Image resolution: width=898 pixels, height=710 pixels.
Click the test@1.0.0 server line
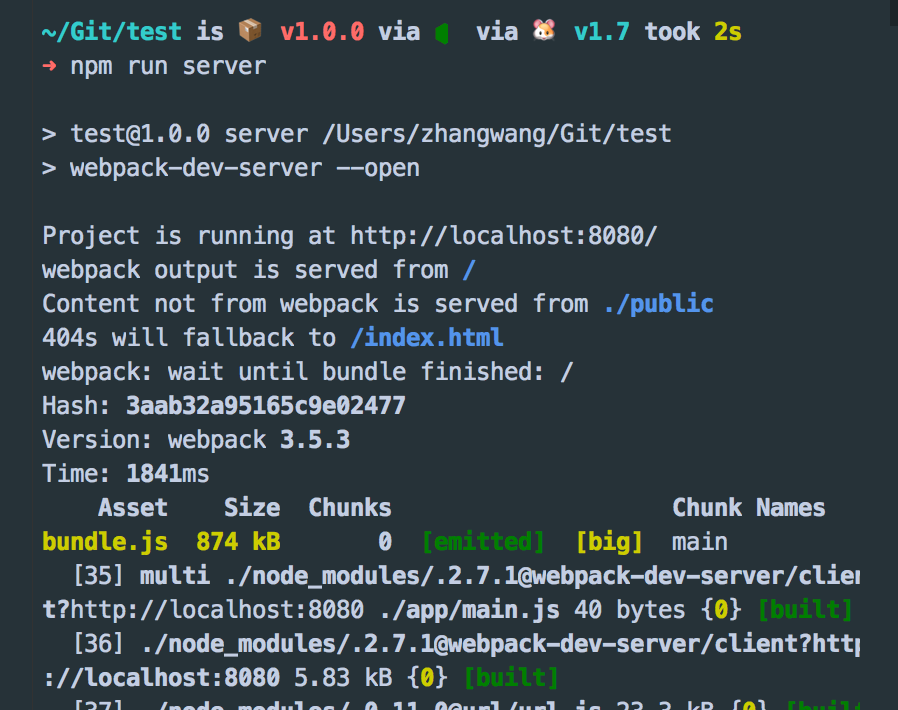coord(356,135)
